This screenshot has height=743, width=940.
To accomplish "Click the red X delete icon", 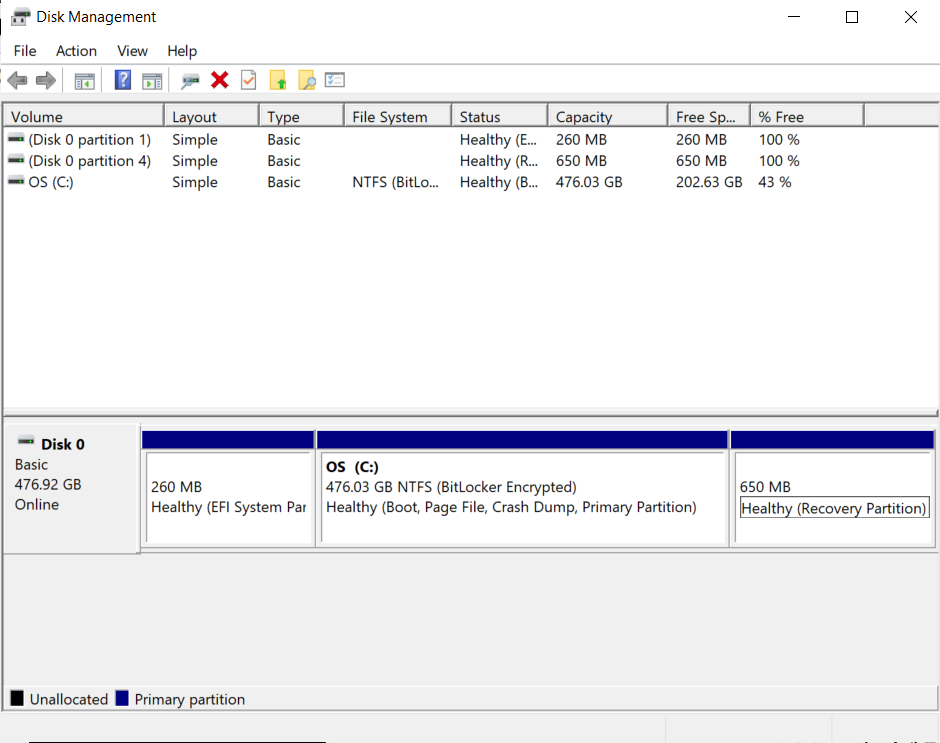I will [x=220, y=81].
